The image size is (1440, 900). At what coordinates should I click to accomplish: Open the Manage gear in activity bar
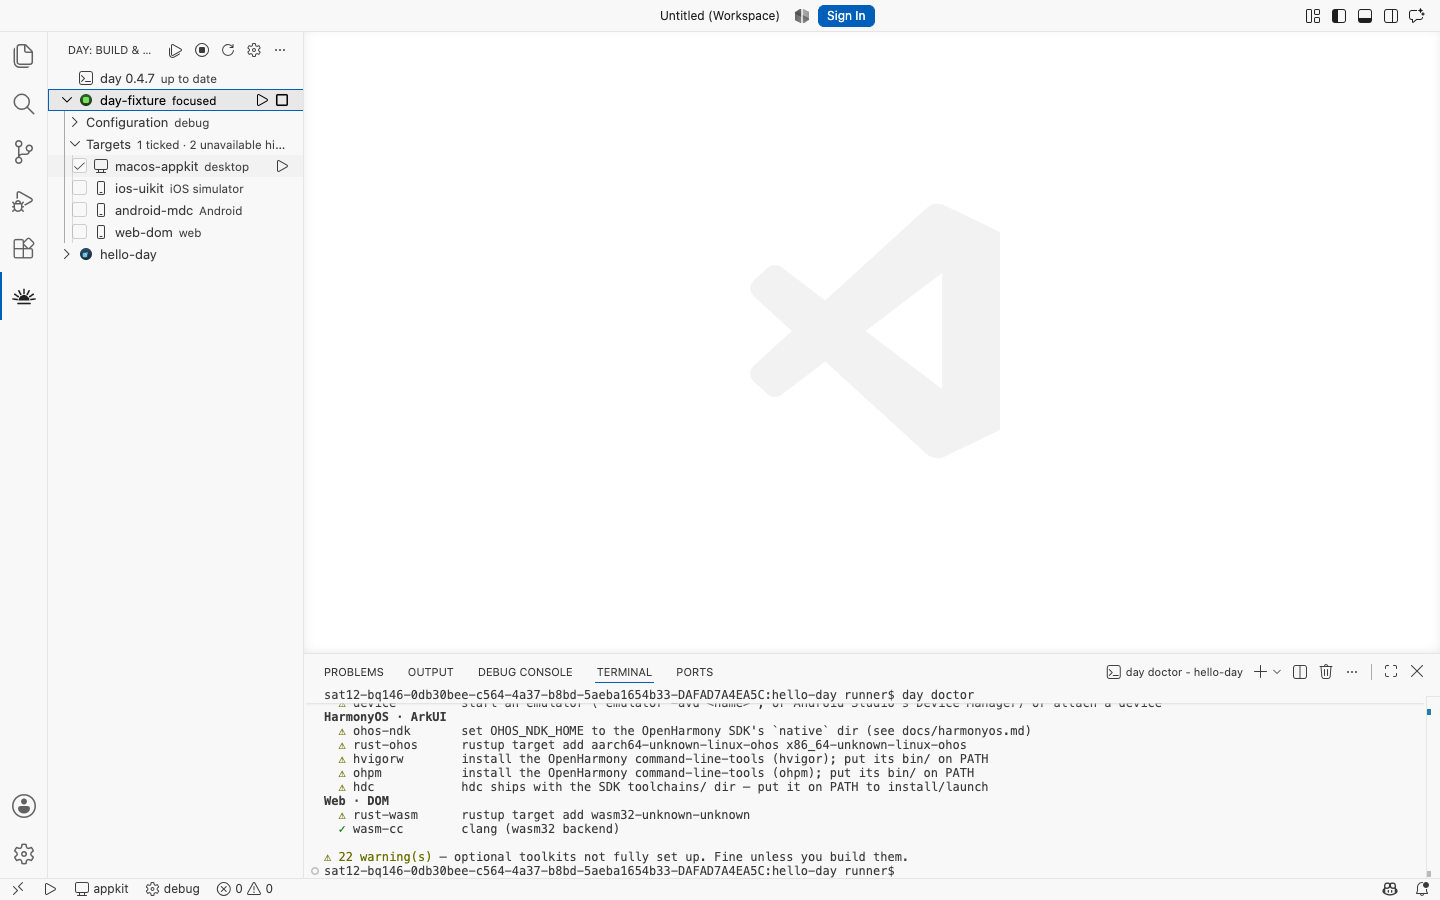pos(24,854)
